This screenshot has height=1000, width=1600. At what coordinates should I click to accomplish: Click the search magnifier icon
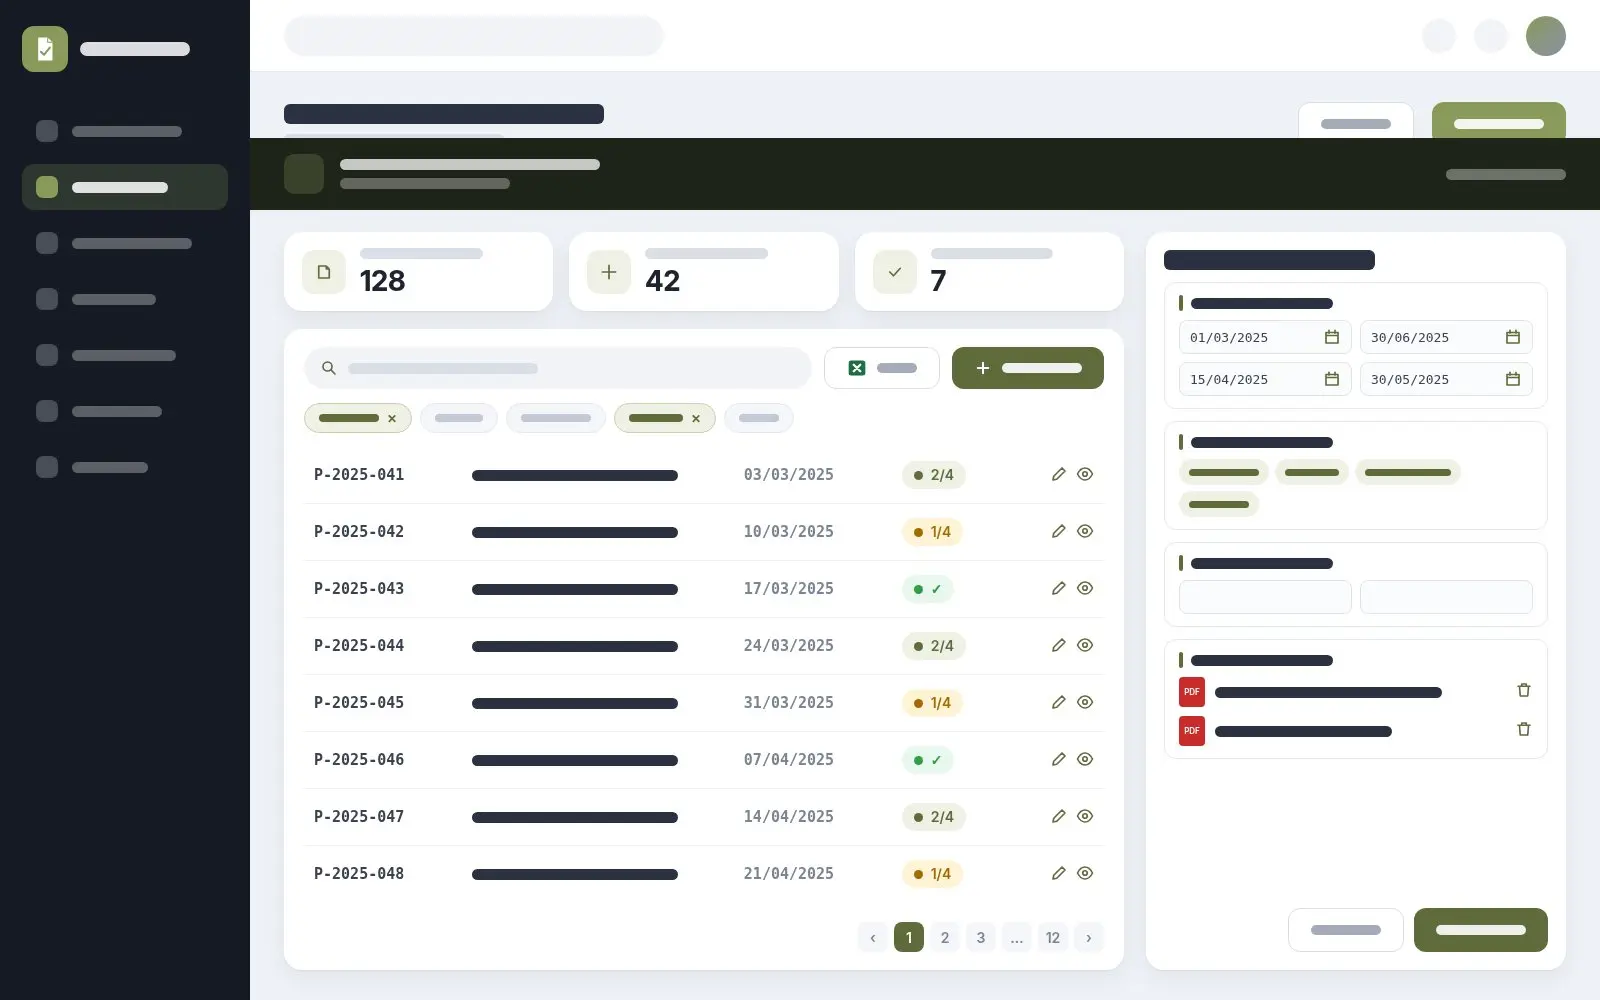(x=328, y=368)
